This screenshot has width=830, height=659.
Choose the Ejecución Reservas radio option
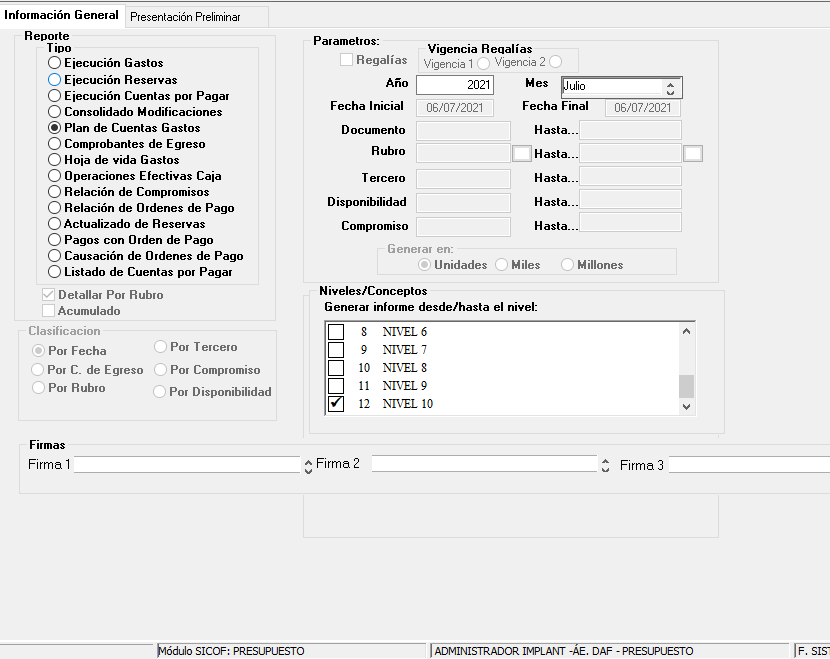point(55,80)
